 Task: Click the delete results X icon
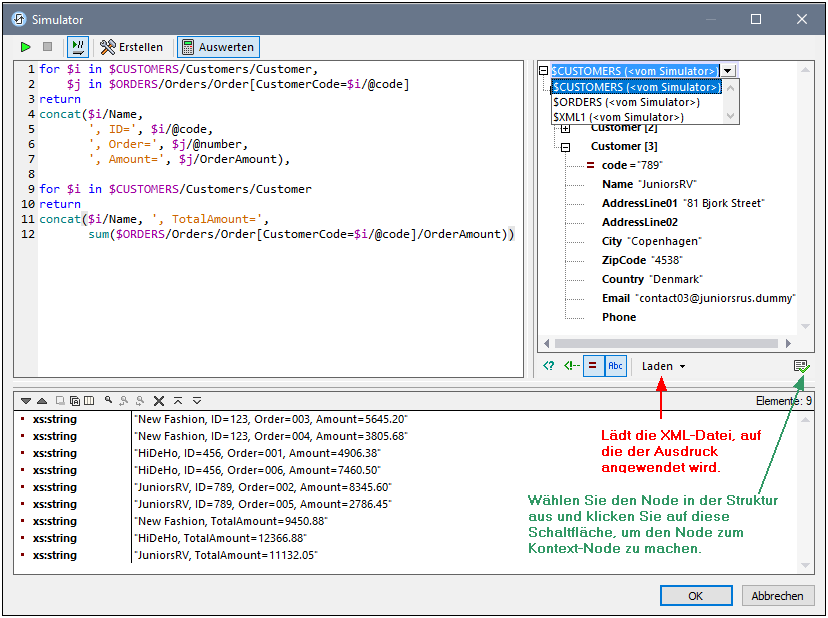coord(158,400)
